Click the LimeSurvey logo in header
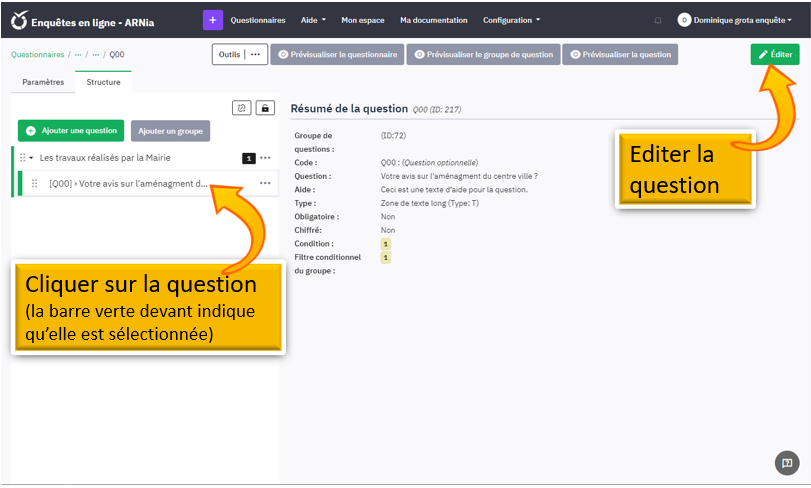Image resolution: width=811 pixels, height=488 pixels. pos(19,20)
